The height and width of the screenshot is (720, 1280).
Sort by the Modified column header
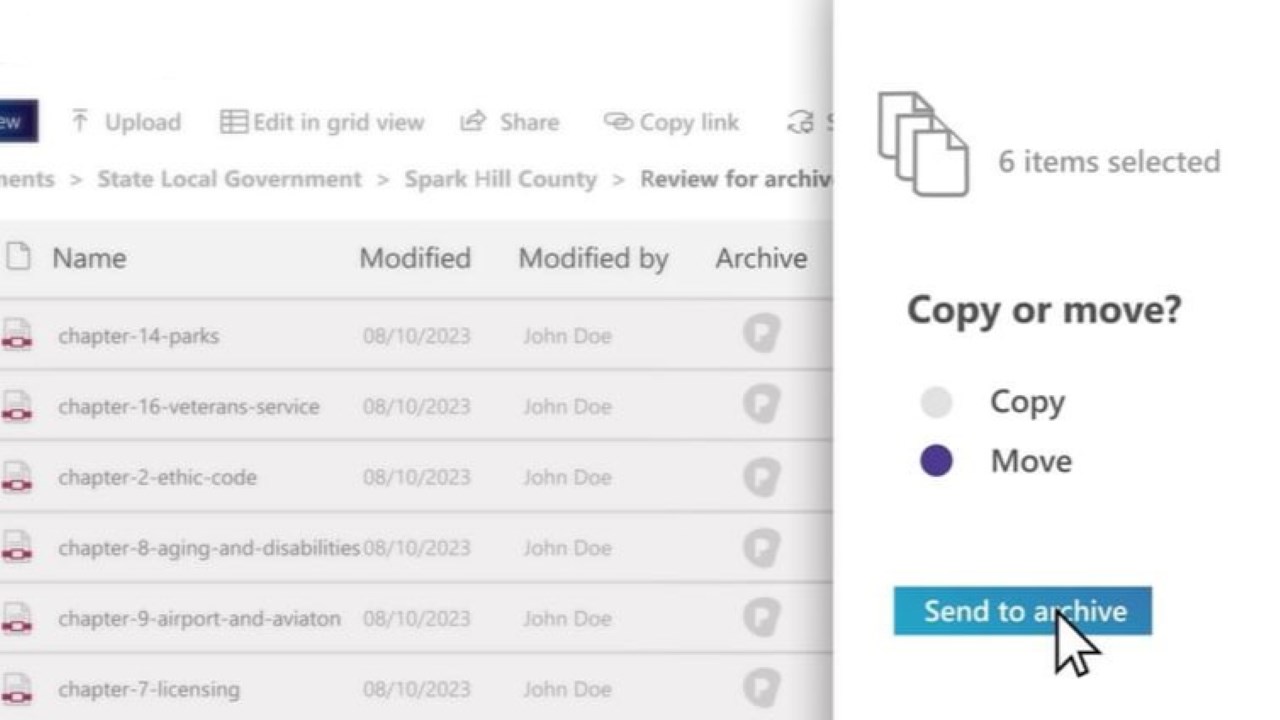pos(415,258)
